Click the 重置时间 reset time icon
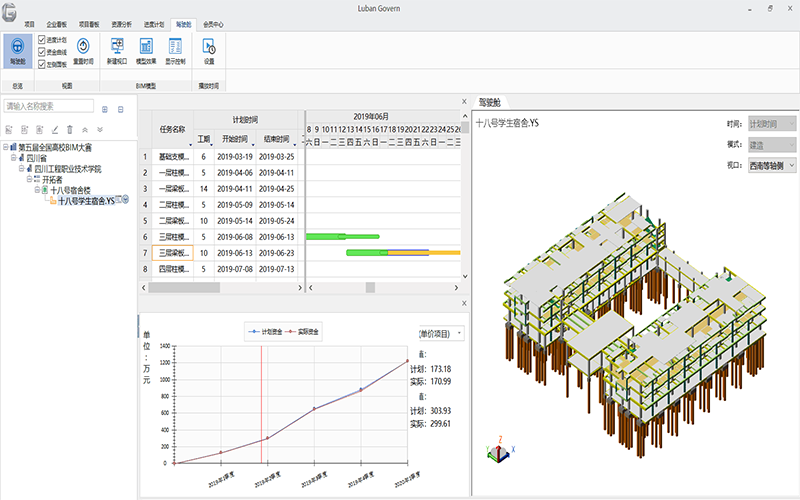Screen dimensions: 800x500 (83, 46)
